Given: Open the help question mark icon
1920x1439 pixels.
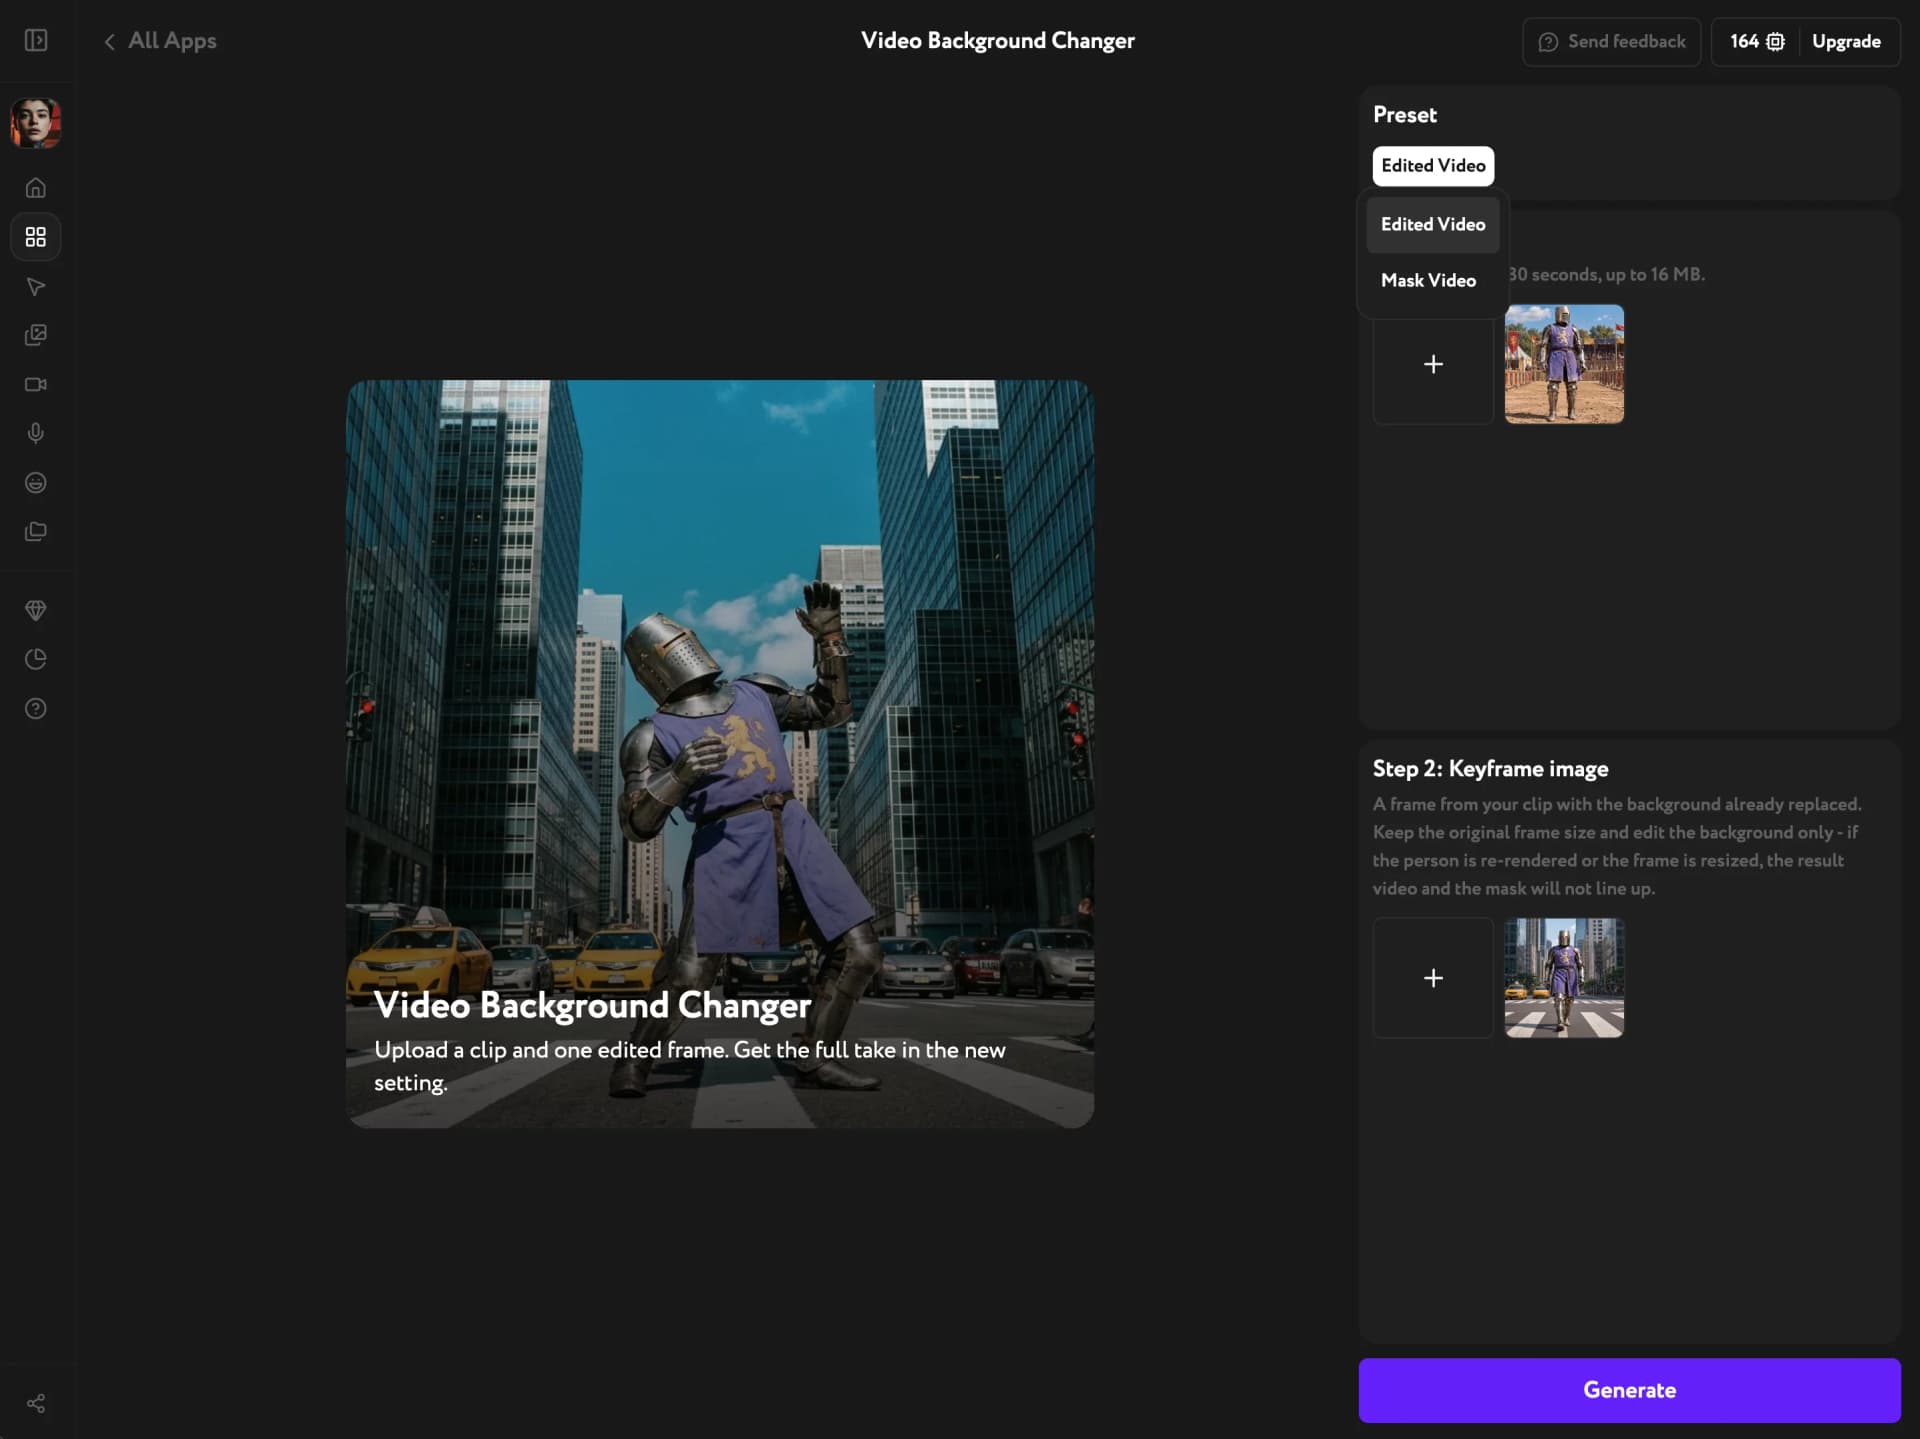Looking at the screenshot, I should pos(36,709).
